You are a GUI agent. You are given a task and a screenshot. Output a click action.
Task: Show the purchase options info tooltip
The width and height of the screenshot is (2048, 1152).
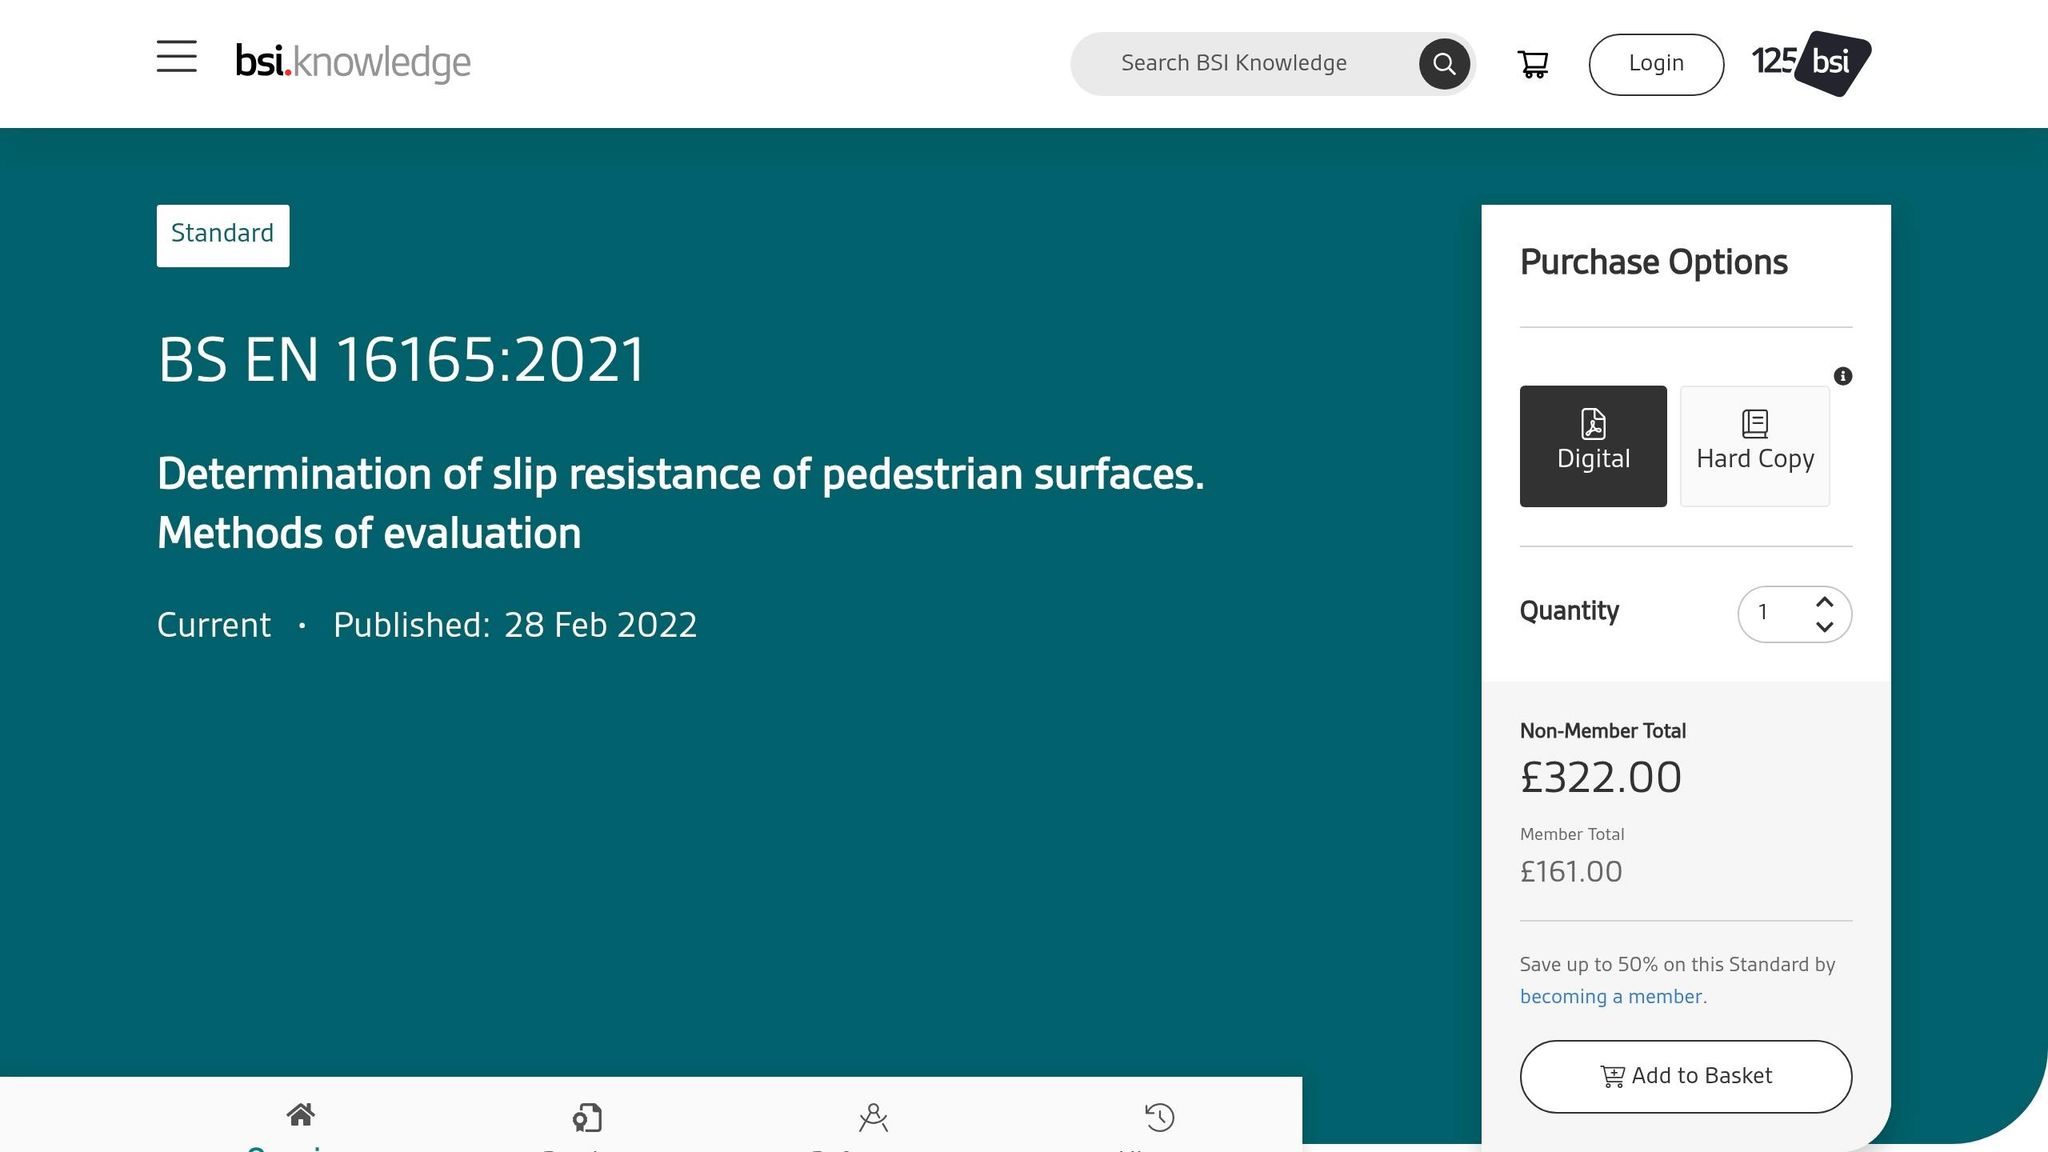point(1843,376)
